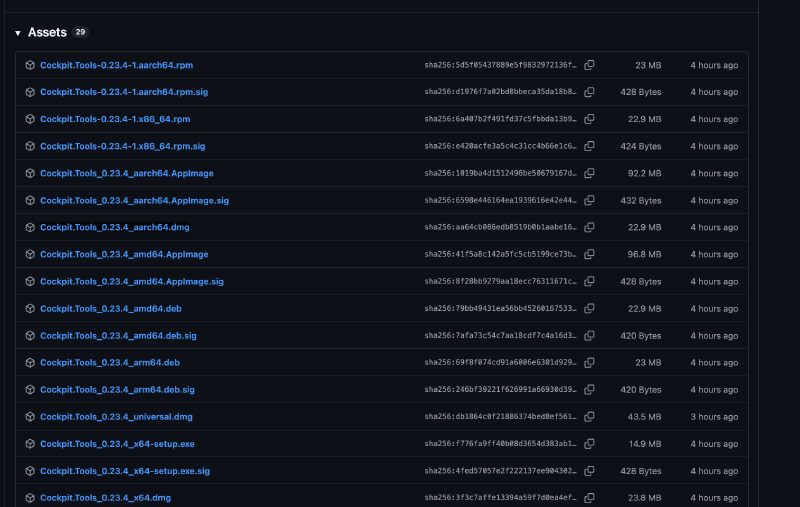Click the 432 Bytes size value
This screenshot has width=800, height=507.
[x=641, y=200]
